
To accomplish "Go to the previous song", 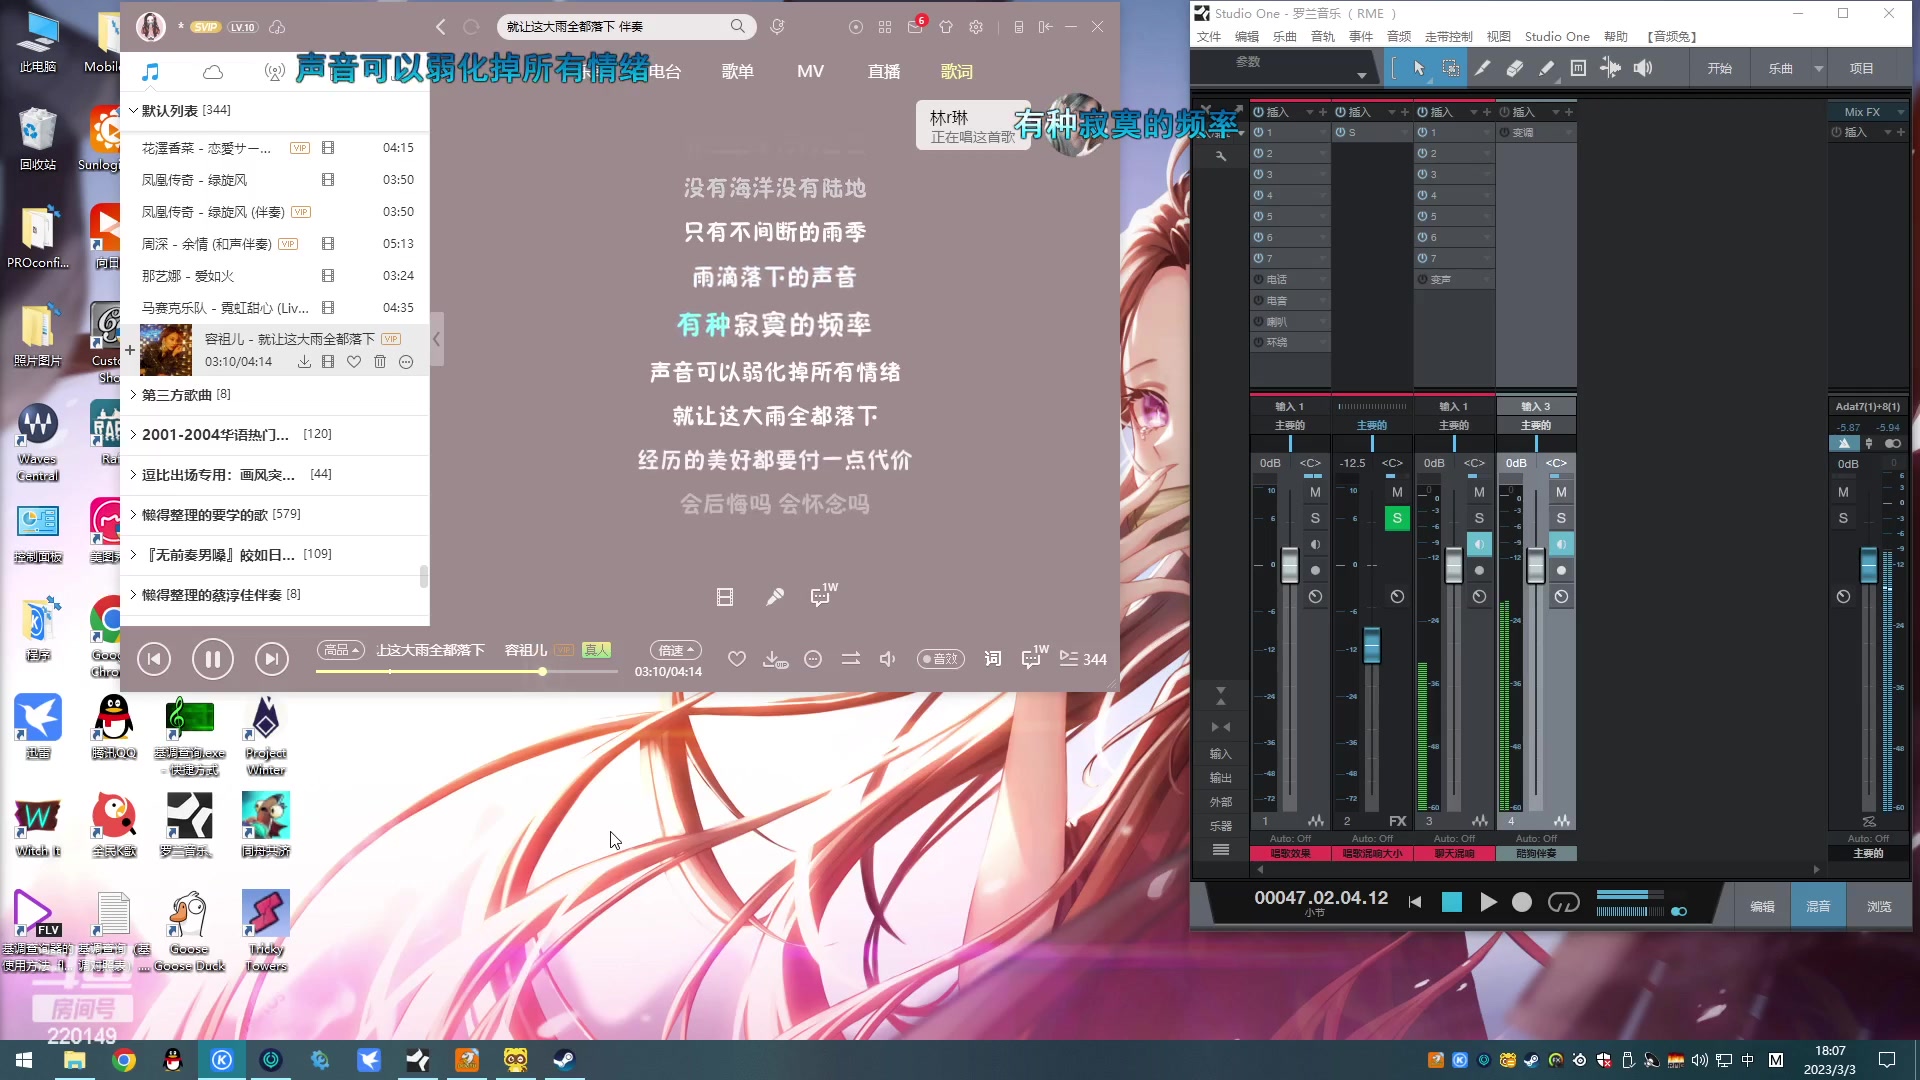I will tap(154, 659).
